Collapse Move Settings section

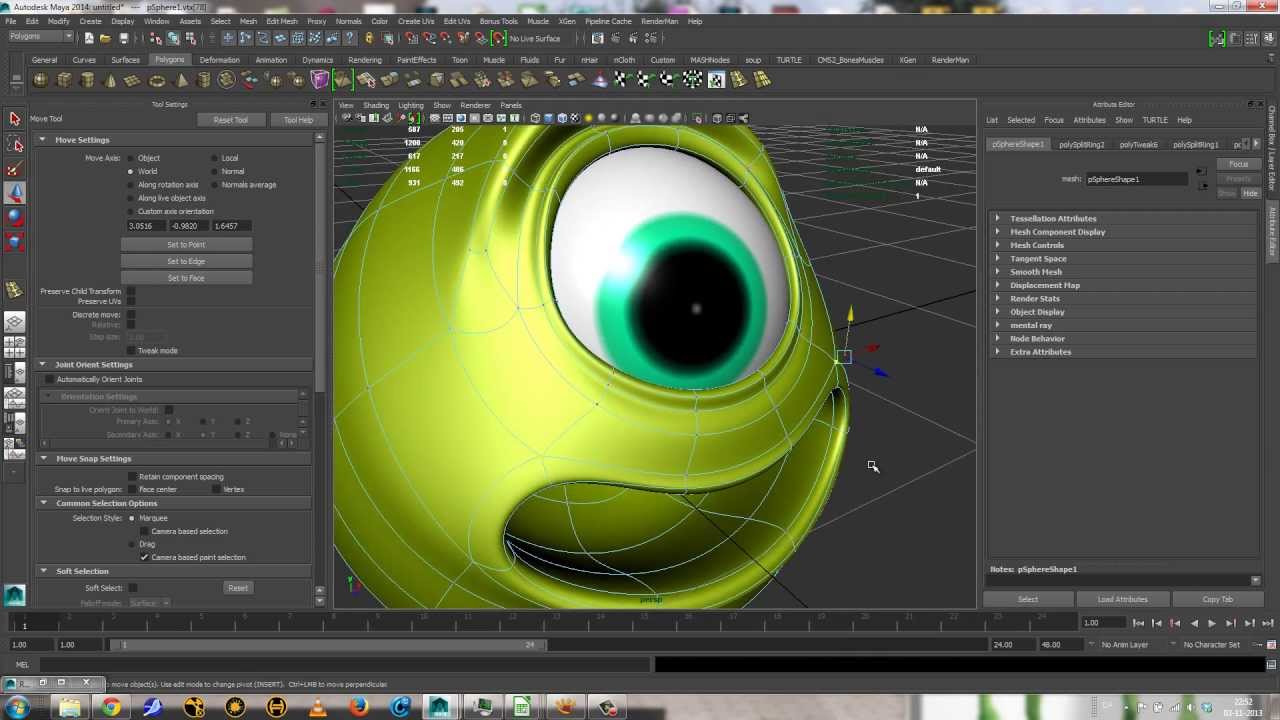43,140
